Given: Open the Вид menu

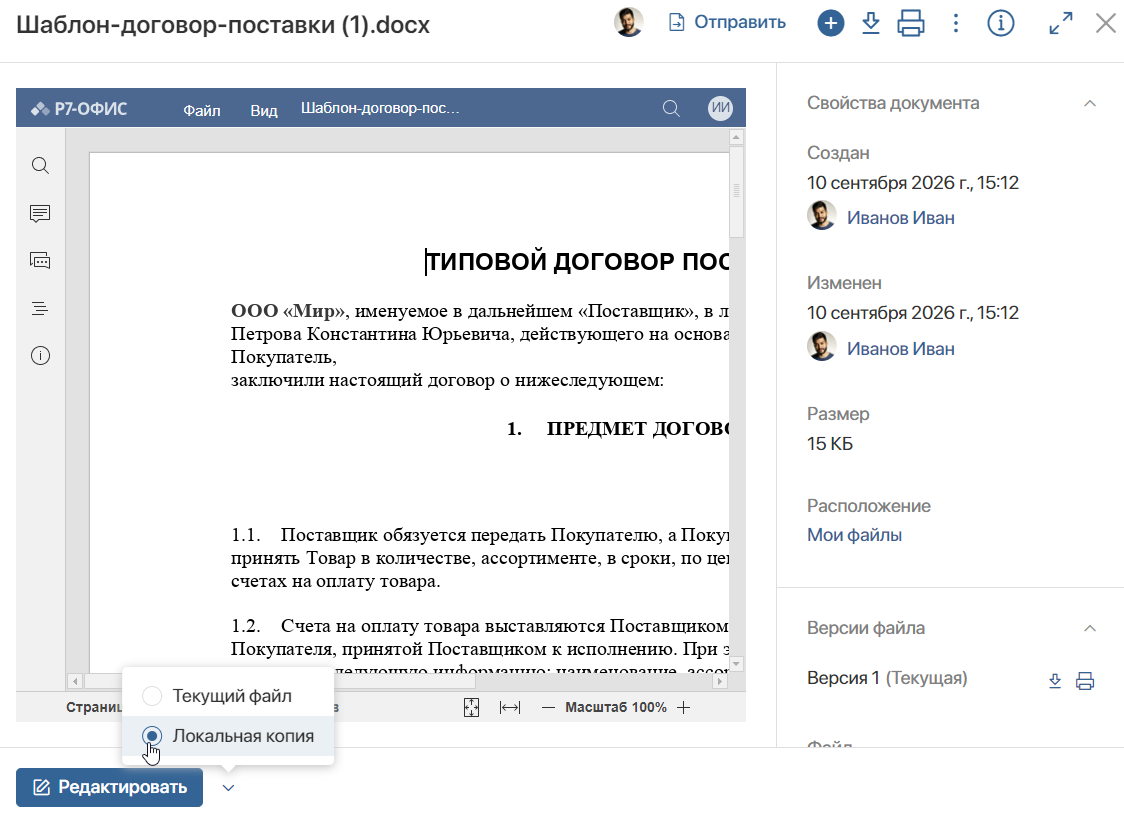Looking at the screenshot, I should pyautogui.click(x=264, y=110).
